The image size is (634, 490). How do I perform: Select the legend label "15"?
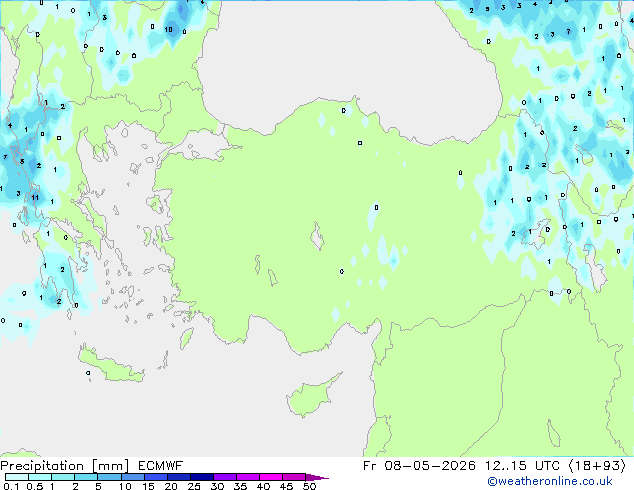148,486
